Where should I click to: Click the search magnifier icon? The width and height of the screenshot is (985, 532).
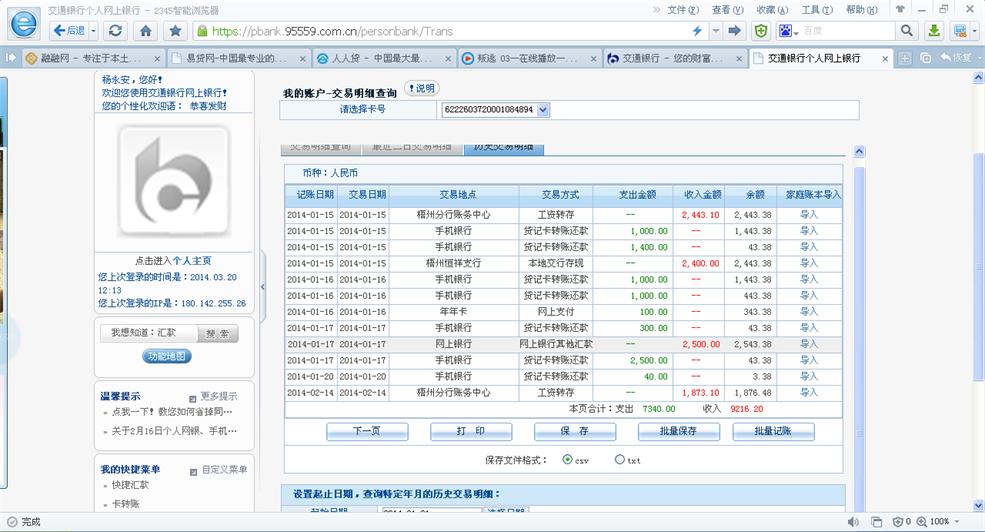pyautogui.click(x=907, y=31)
